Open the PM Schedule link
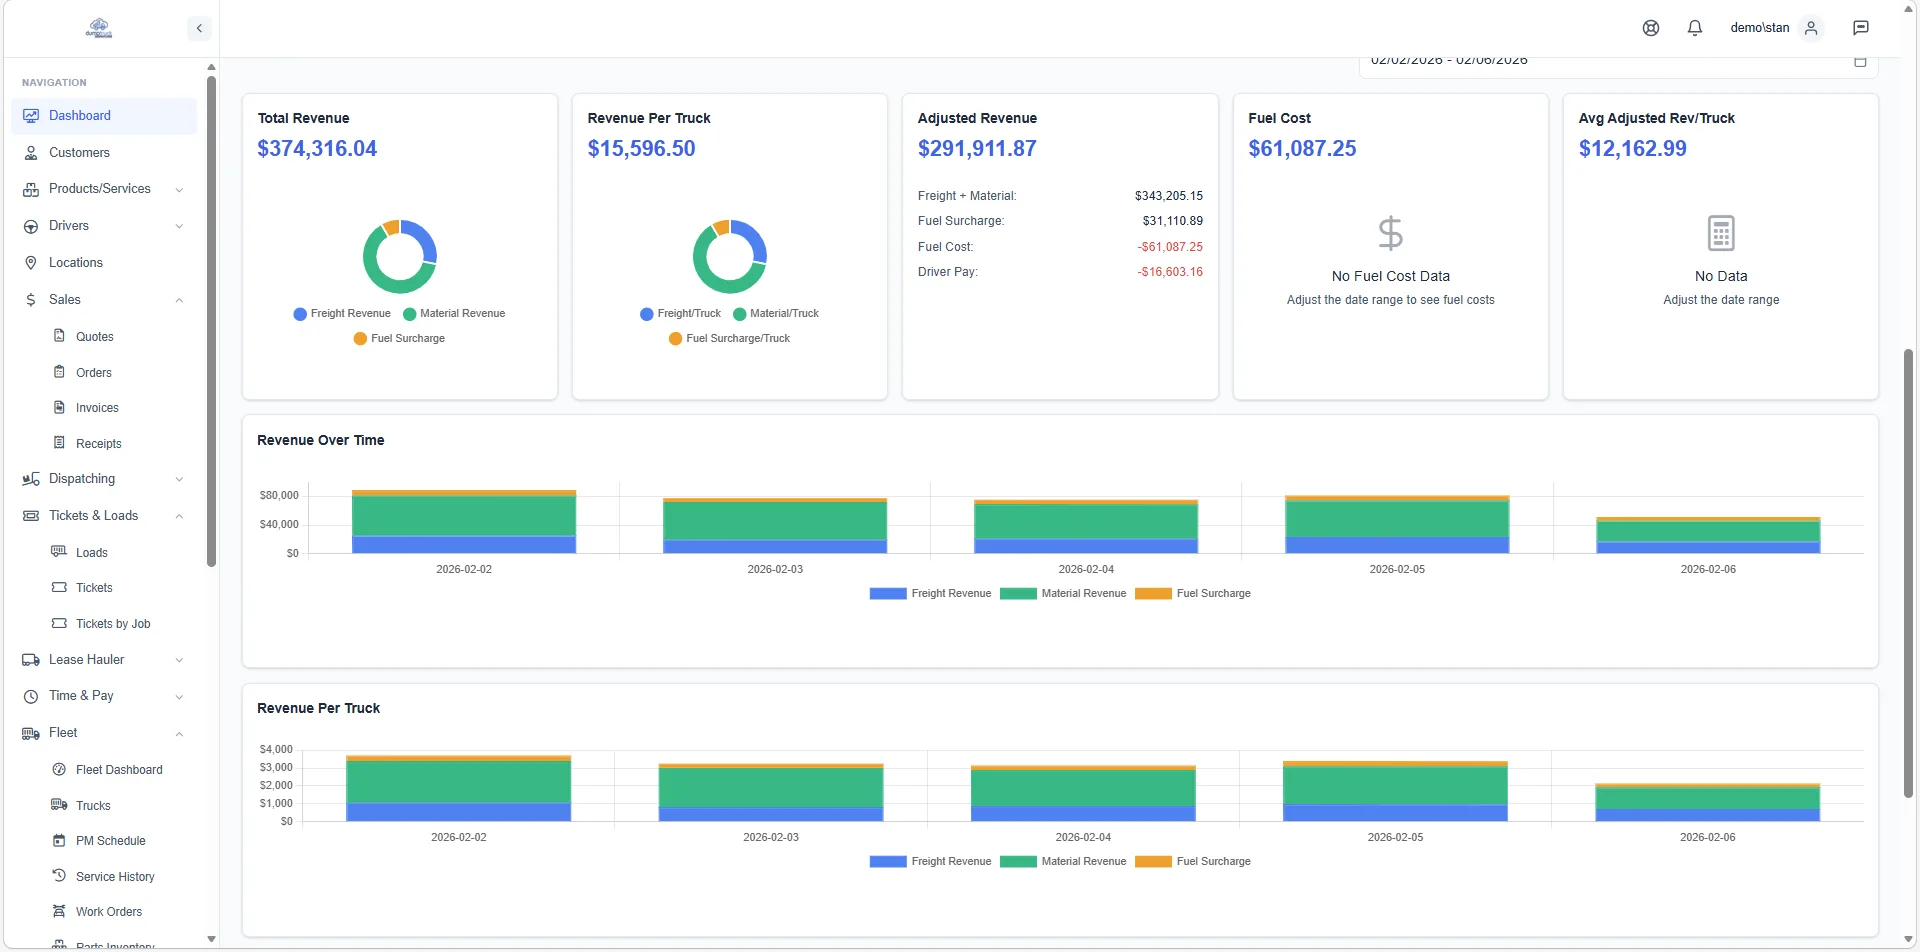This screenshot has width=1920, height=952. (110, 840)
